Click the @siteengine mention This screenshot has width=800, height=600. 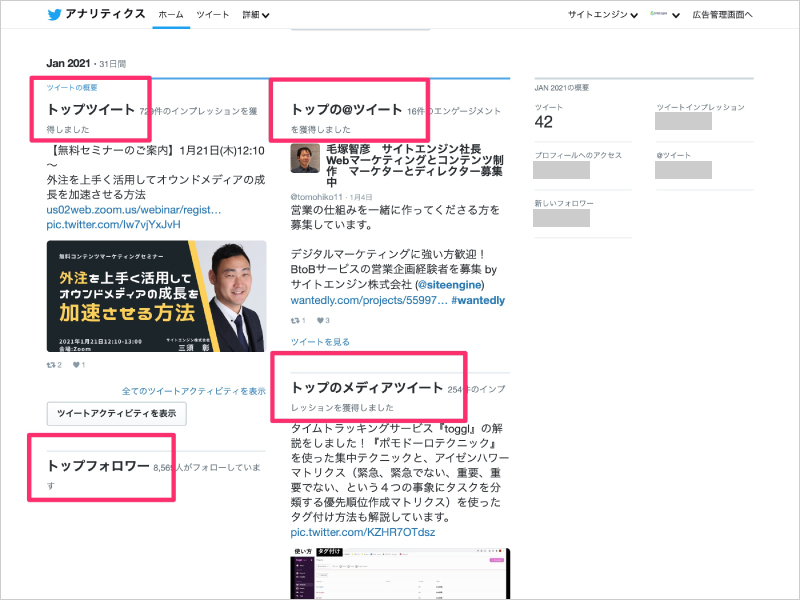(449, 285)
